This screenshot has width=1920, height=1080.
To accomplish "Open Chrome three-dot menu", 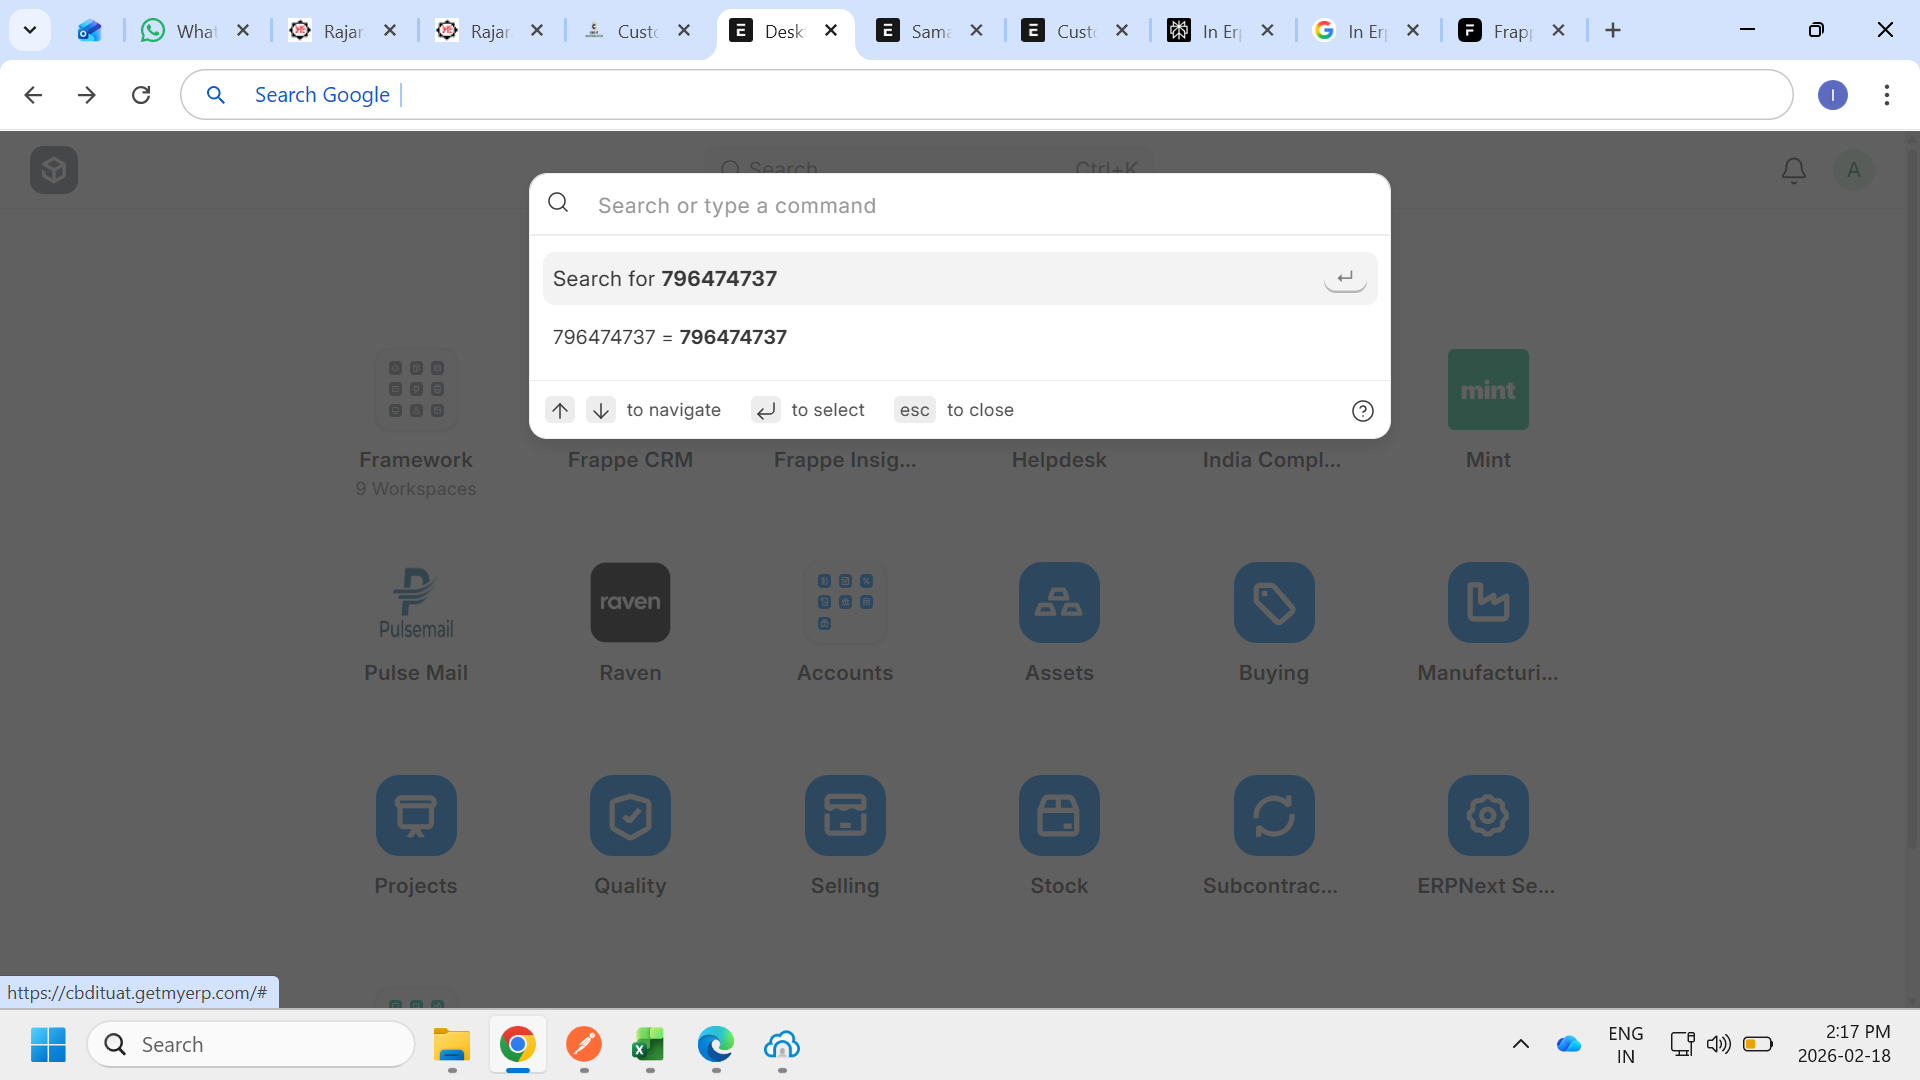I will point(1887,95).
